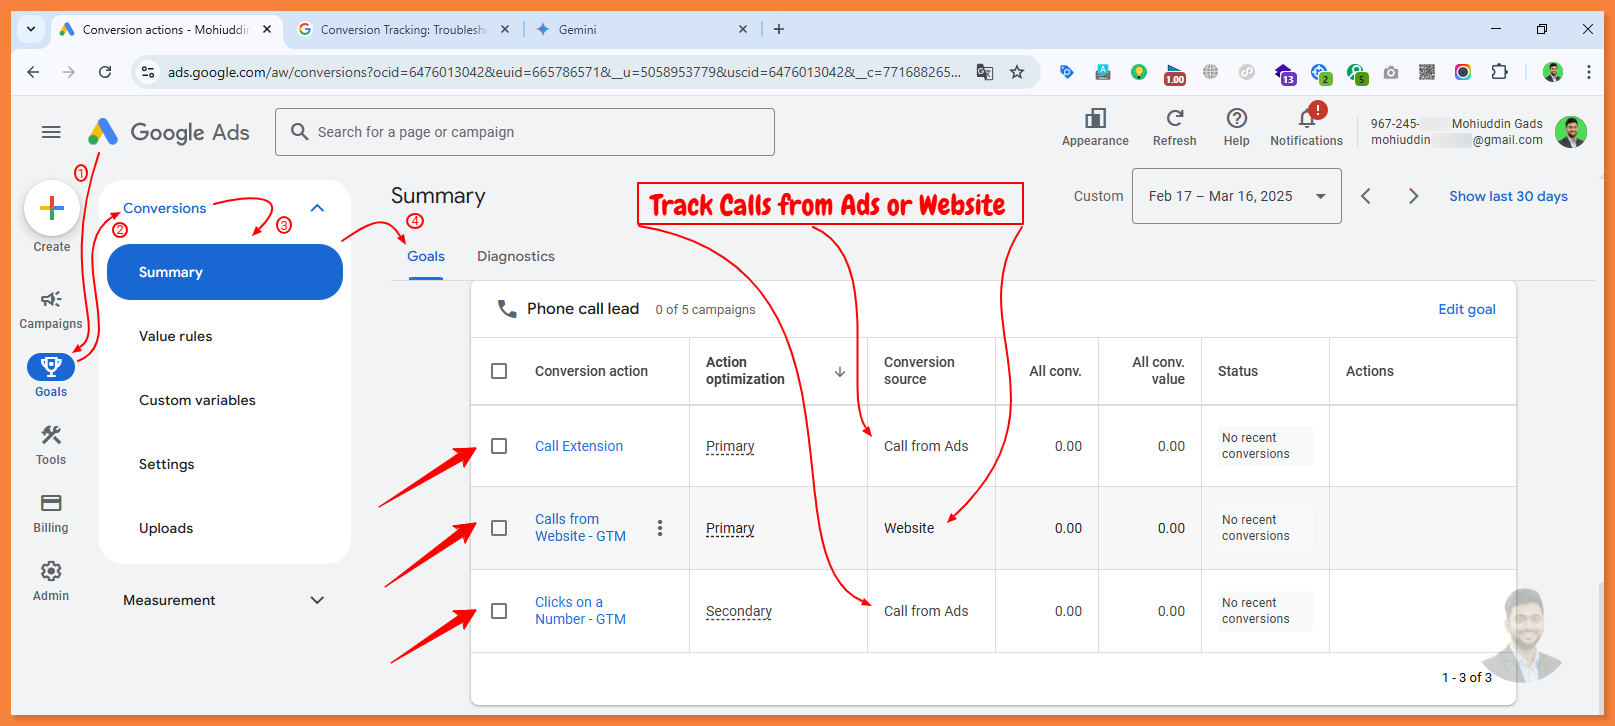Open Chrome three-dot menu
The width and height of the screenshot is (1615, 726).
tap(1588, 72)
